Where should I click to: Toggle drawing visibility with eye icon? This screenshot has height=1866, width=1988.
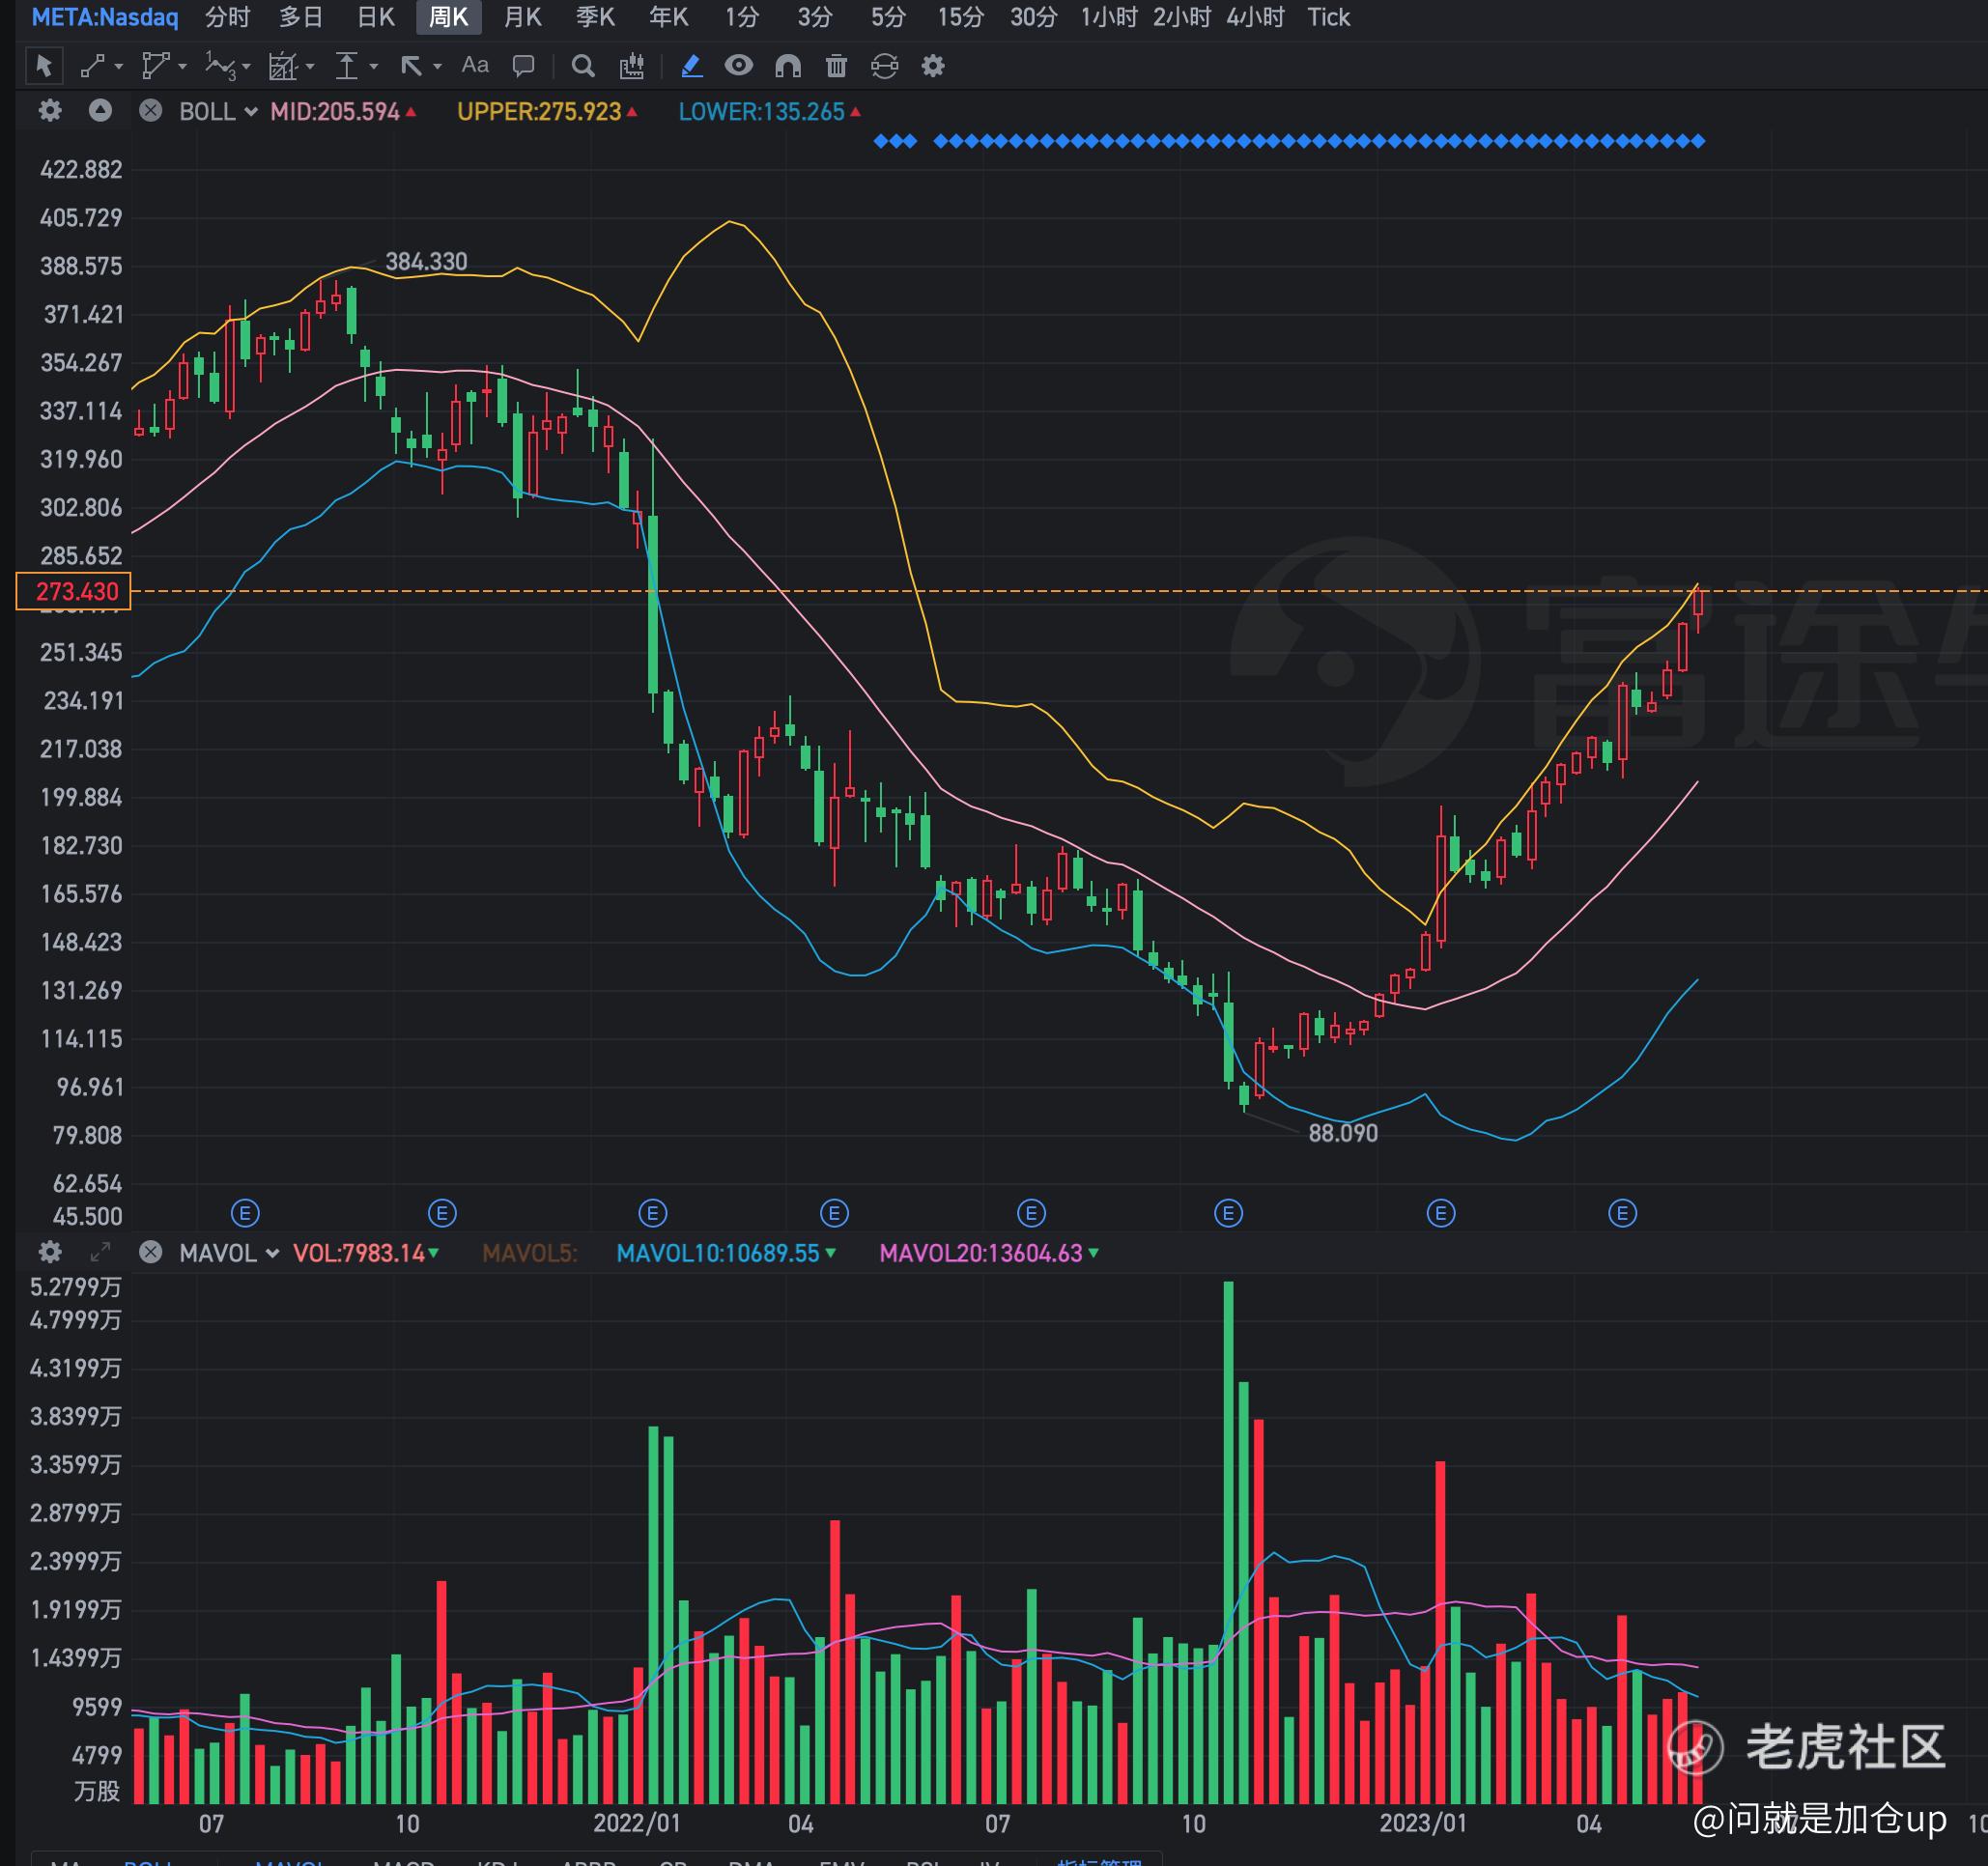(x=738, y=66)
